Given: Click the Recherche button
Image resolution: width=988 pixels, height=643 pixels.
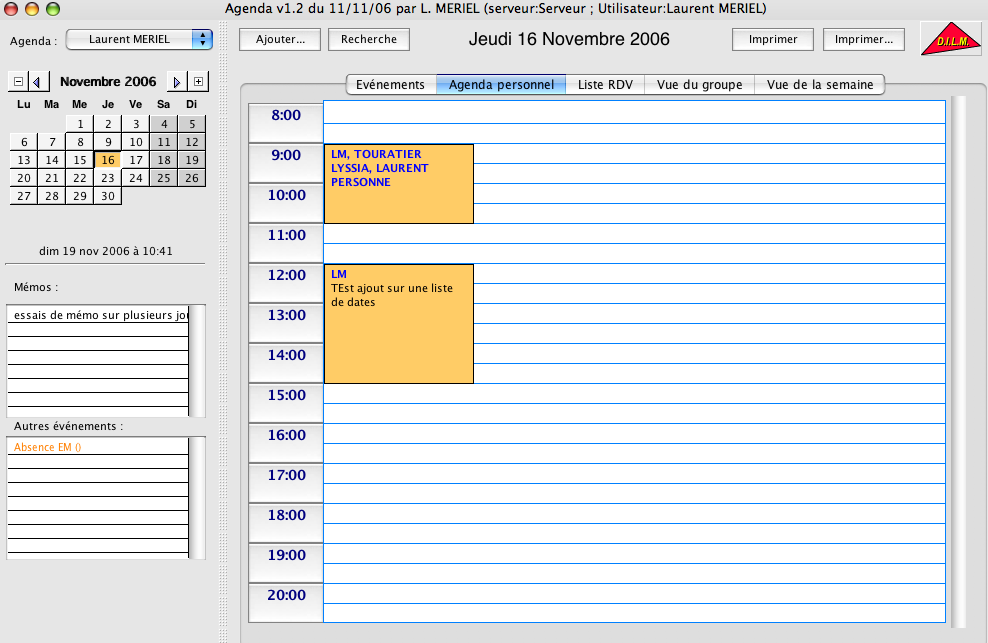Looking at the screenshot, I should 369,40.
